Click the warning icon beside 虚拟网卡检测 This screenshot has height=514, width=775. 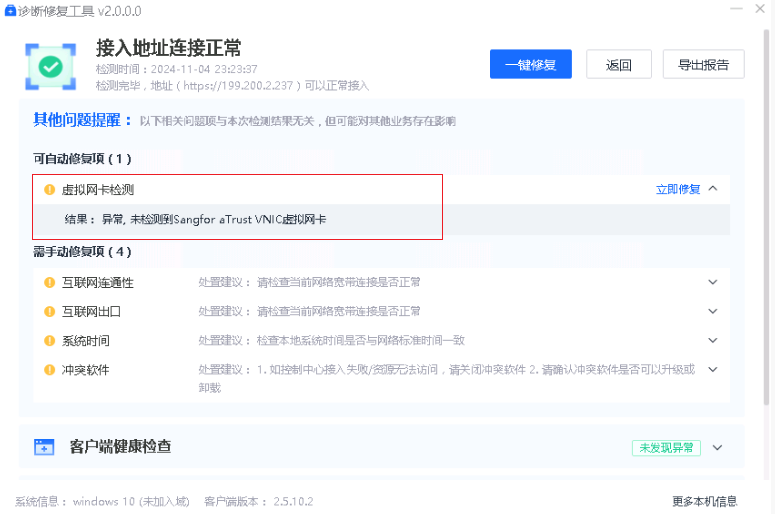49,189
